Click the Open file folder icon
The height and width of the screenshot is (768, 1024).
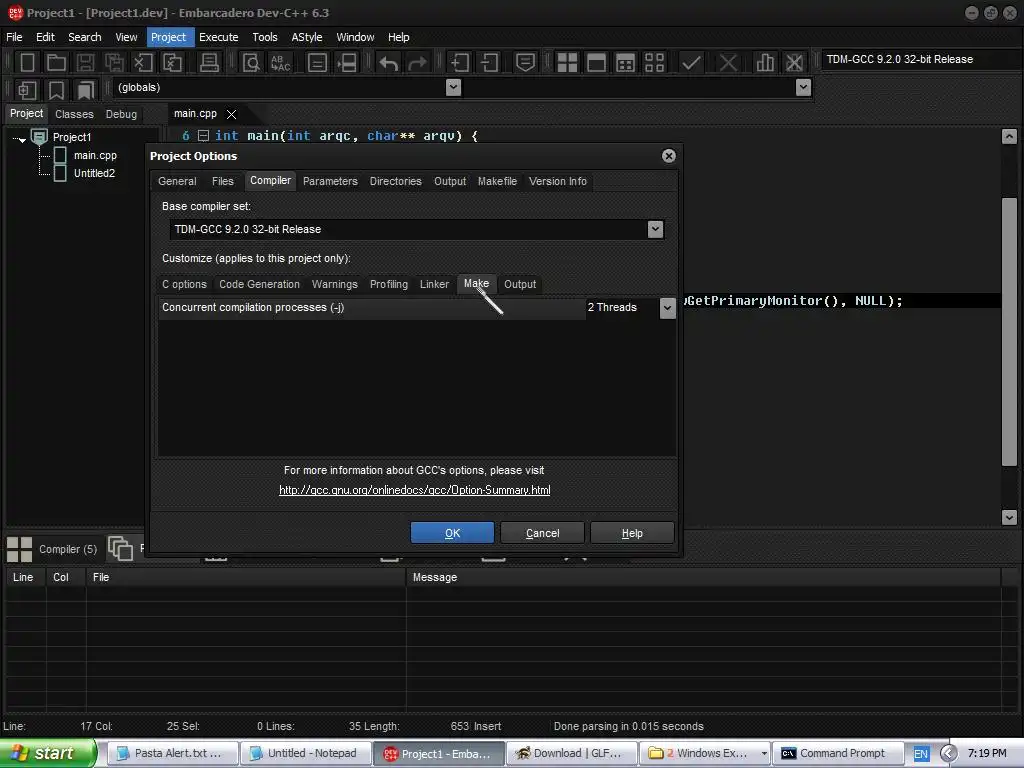pos(56,63)
